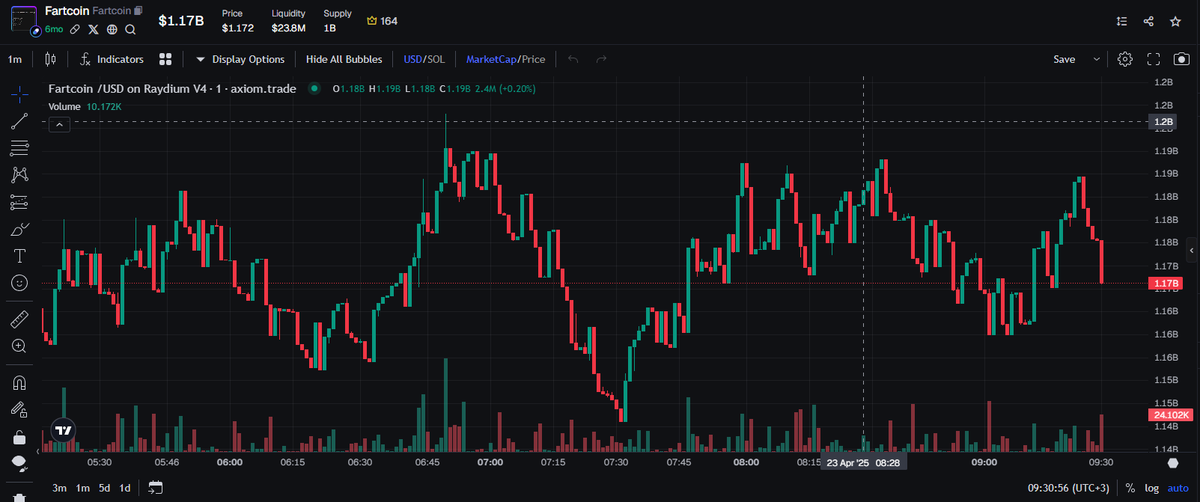Open Fartcoin's X (Twitter) profile
Viewport: 1200px width, 502px height.
point(93,30)
